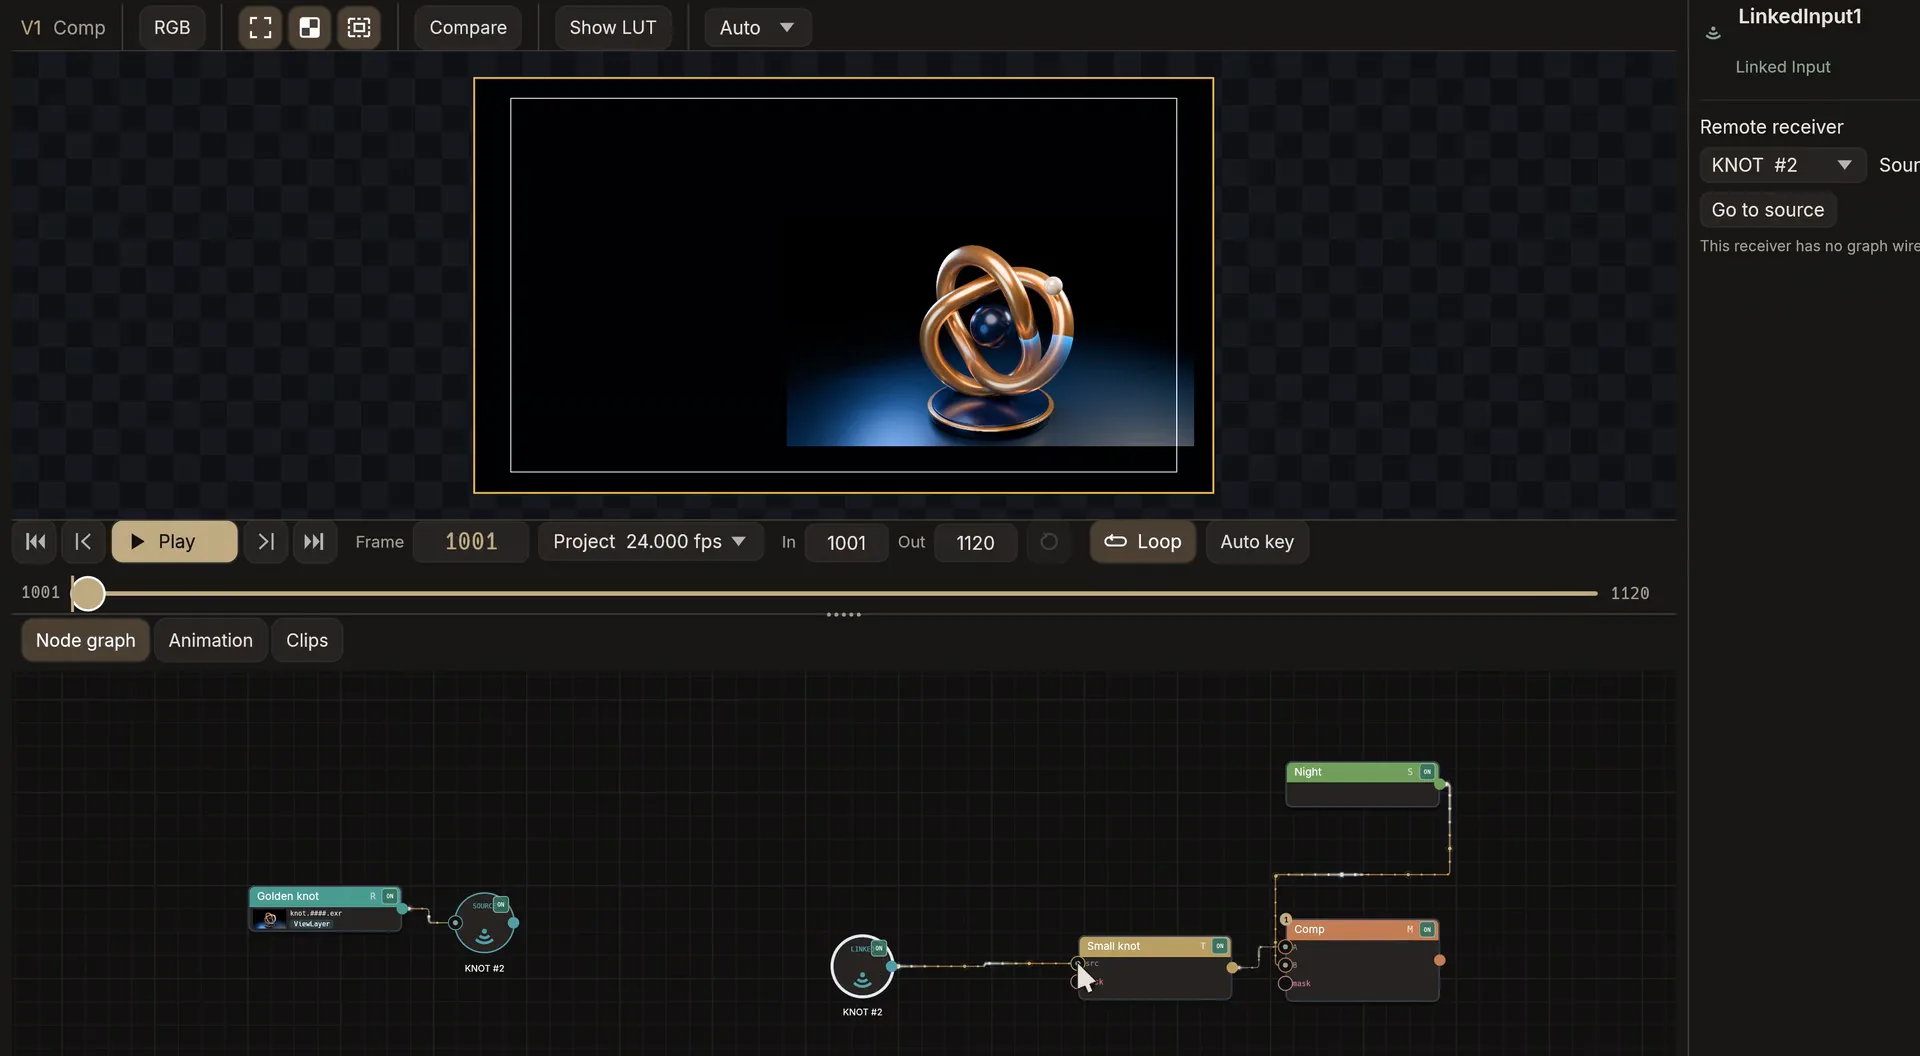The height and width of the screenshot is (1056, 1920).
Task: Open the Remote receiver KNOT #2 dropdown
Action: click(x=1782, y=165)
